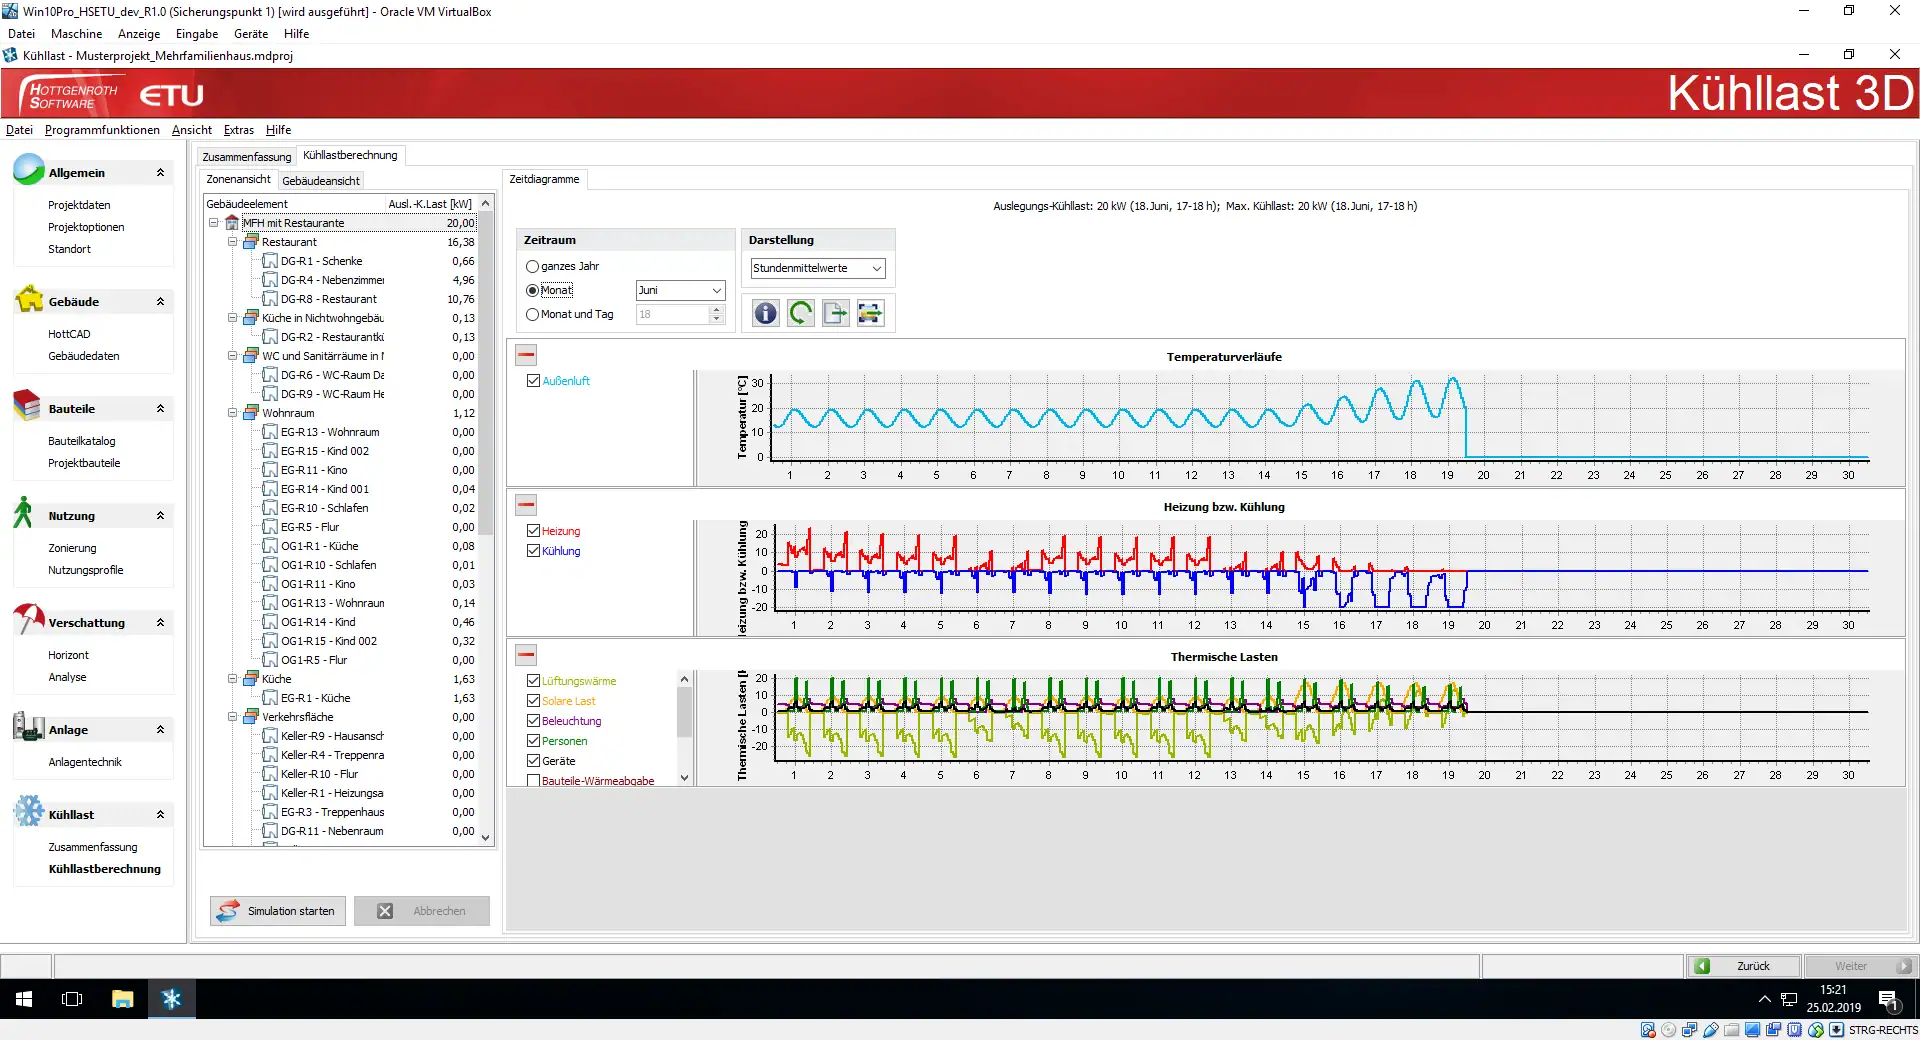Click the export document icon
1920x1040 pixels.
pos(835,314)
